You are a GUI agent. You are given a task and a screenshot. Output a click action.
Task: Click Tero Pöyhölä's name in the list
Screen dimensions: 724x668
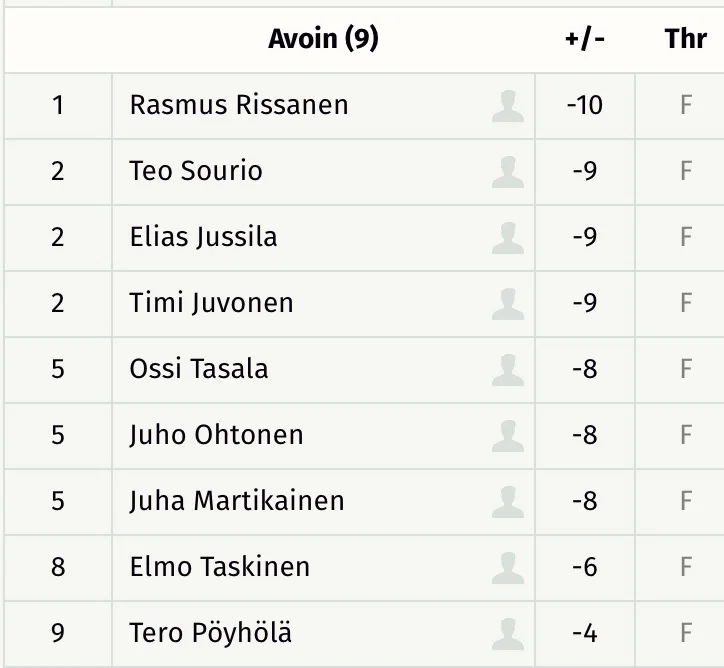[x=211, y=633]
